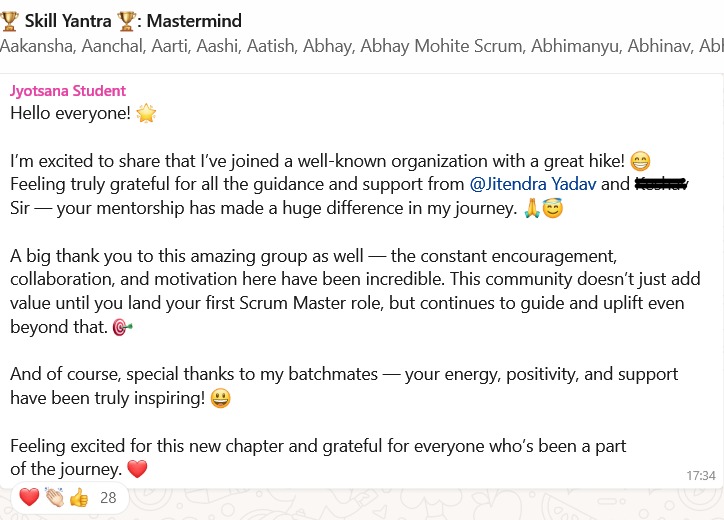
Task: Open the group member names list
Action: pos(362,46)
